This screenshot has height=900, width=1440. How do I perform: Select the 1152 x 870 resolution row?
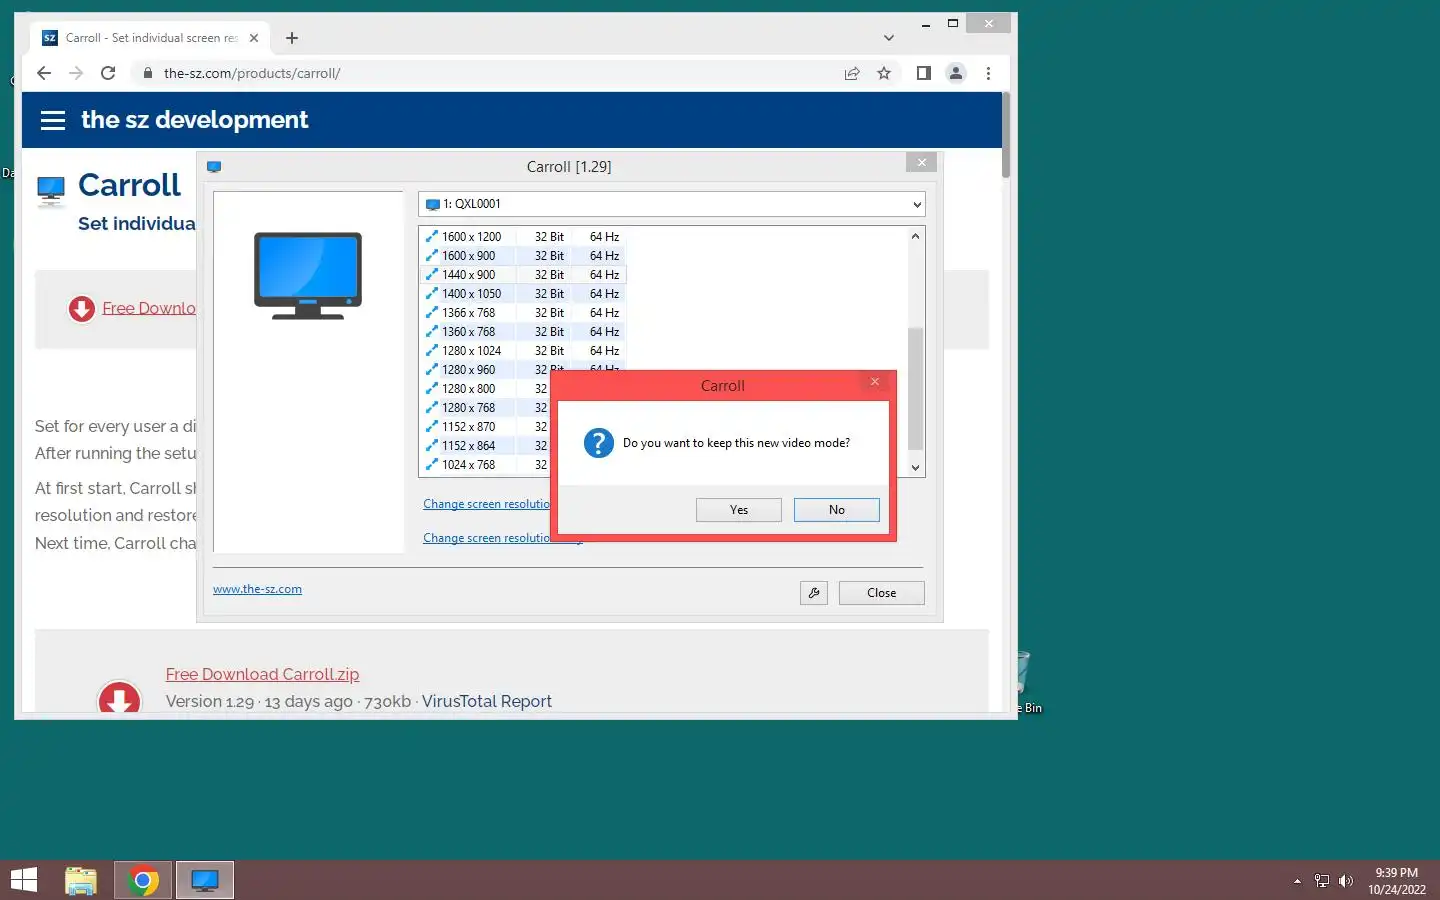pyautogui.click(x=485, y=427)
